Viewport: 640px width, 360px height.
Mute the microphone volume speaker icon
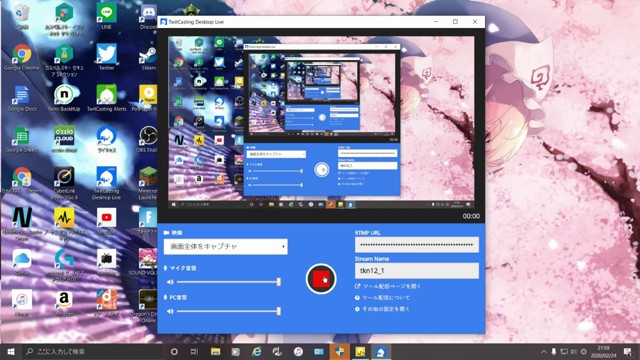170,282
